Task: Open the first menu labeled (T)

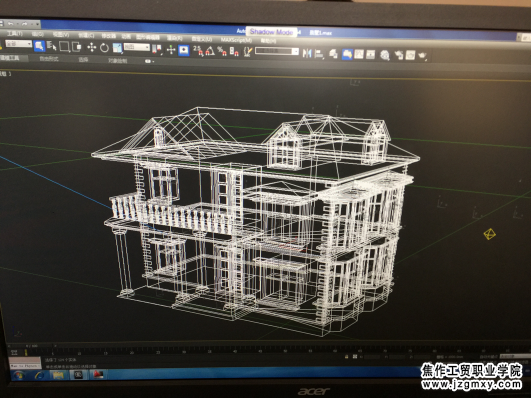Action: 15,34
